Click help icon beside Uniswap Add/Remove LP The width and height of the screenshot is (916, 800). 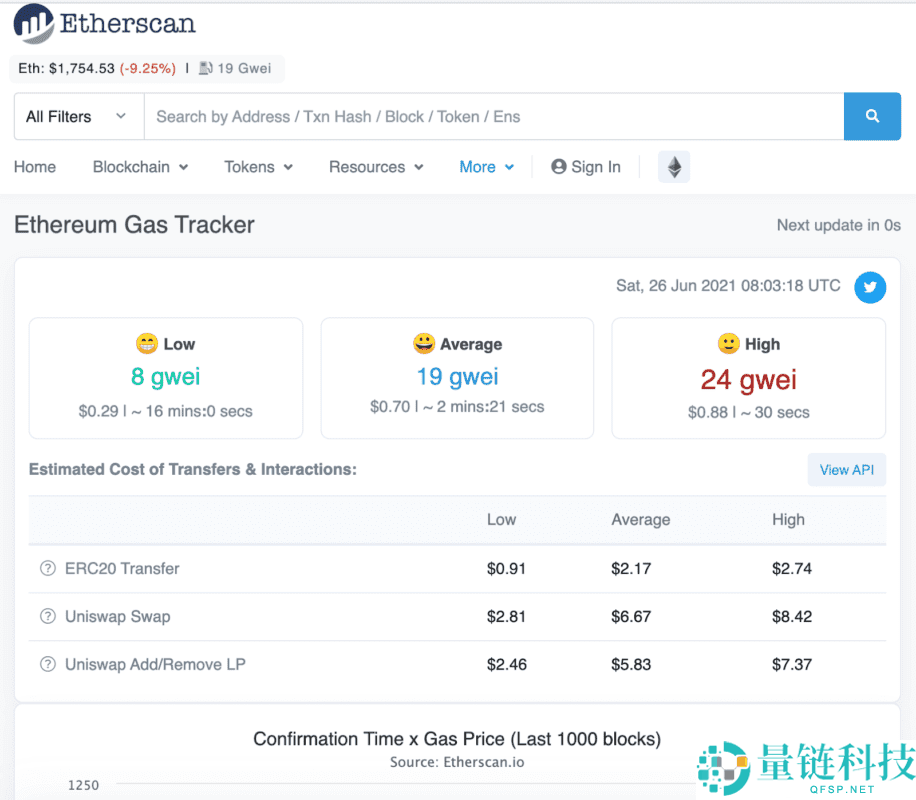[x=47, y=665]
